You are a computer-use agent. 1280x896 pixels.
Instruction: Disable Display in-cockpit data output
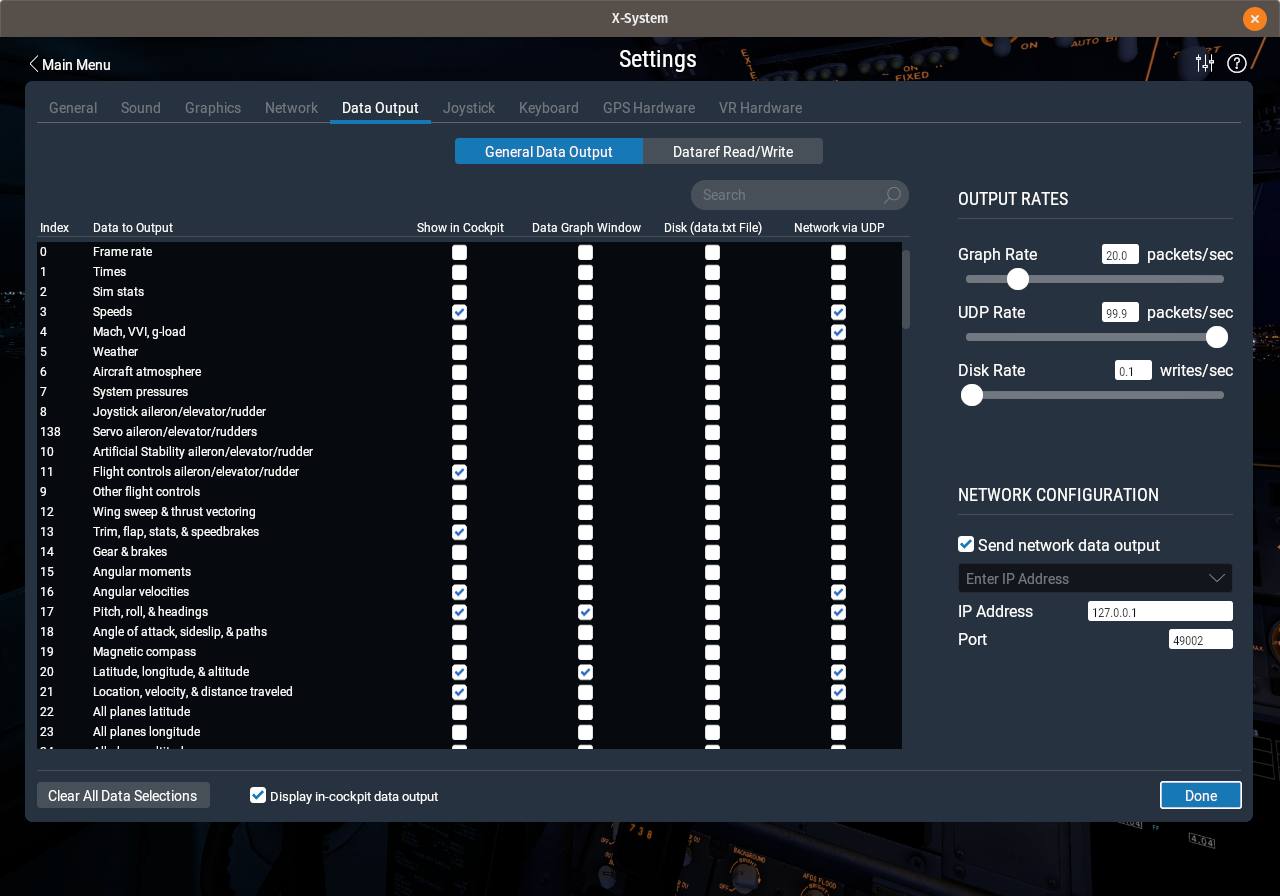pos(258,795)
